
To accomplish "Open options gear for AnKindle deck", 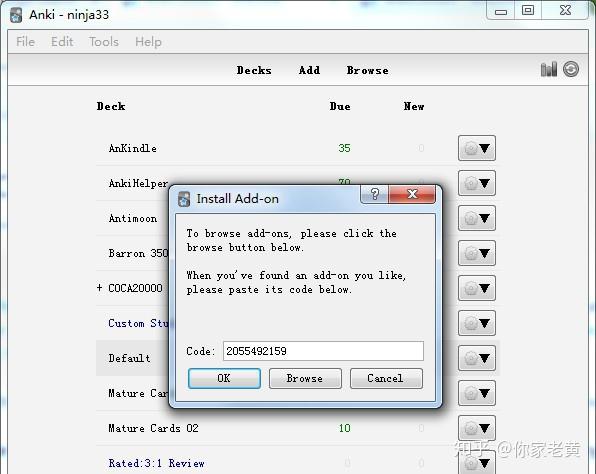I will point(477,148).
